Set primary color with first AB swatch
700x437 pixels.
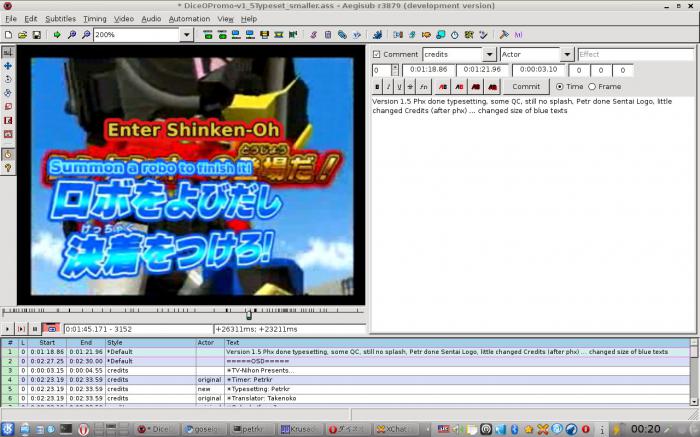pos(443,87)
